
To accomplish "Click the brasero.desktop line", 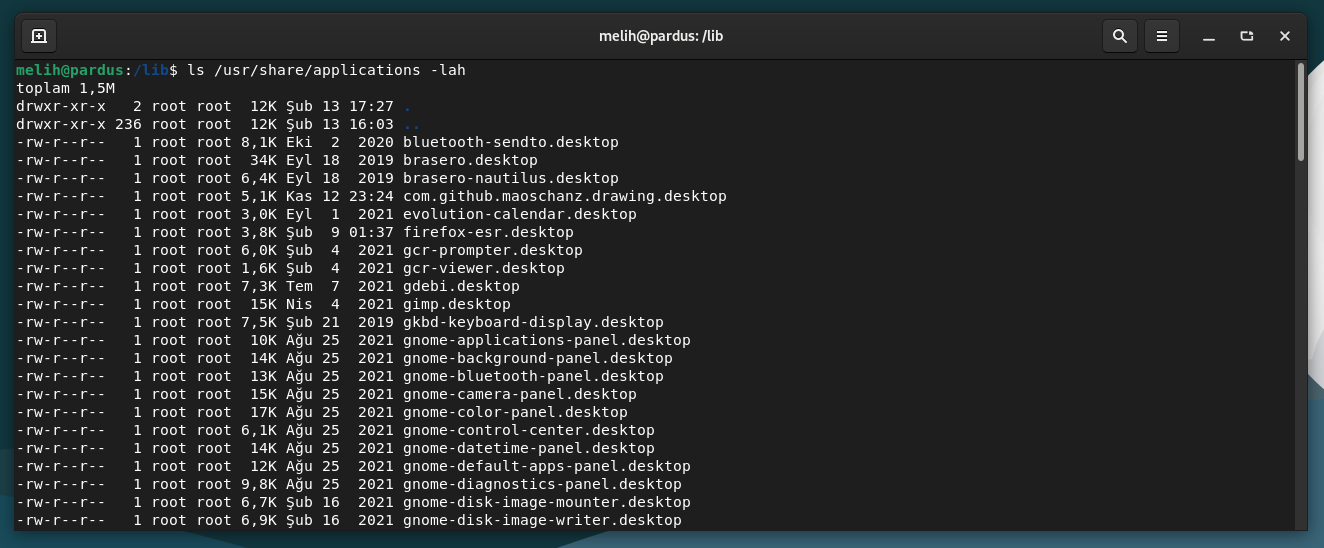I will click(x=277, y=160).
